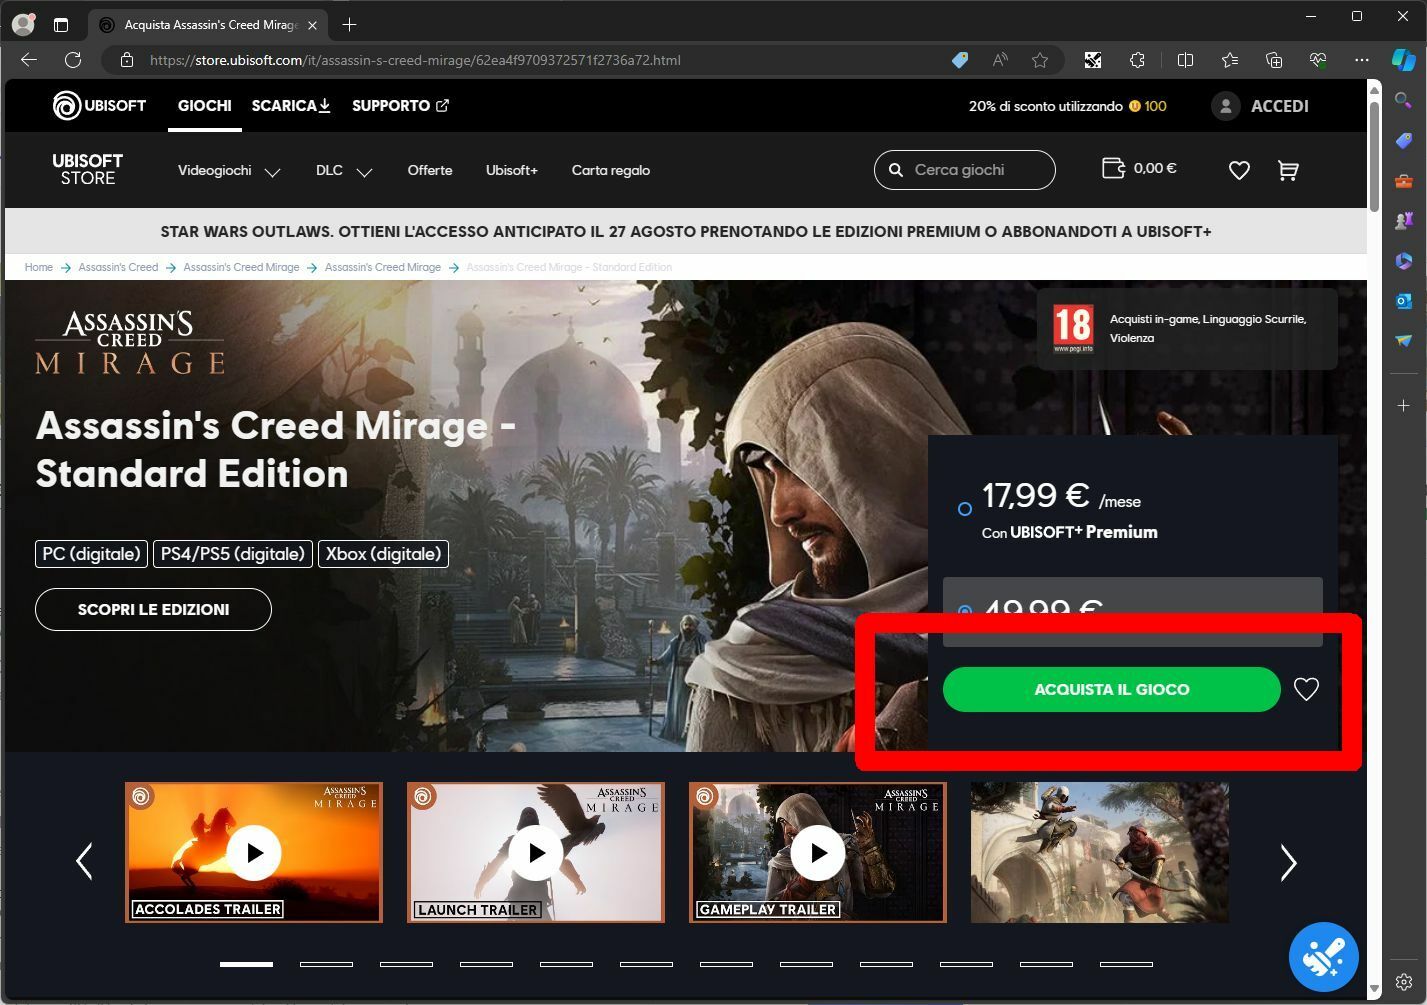1427x1005 pixels.
Task: Click the first carousel page indicator
Action: [x=246, y=964]
